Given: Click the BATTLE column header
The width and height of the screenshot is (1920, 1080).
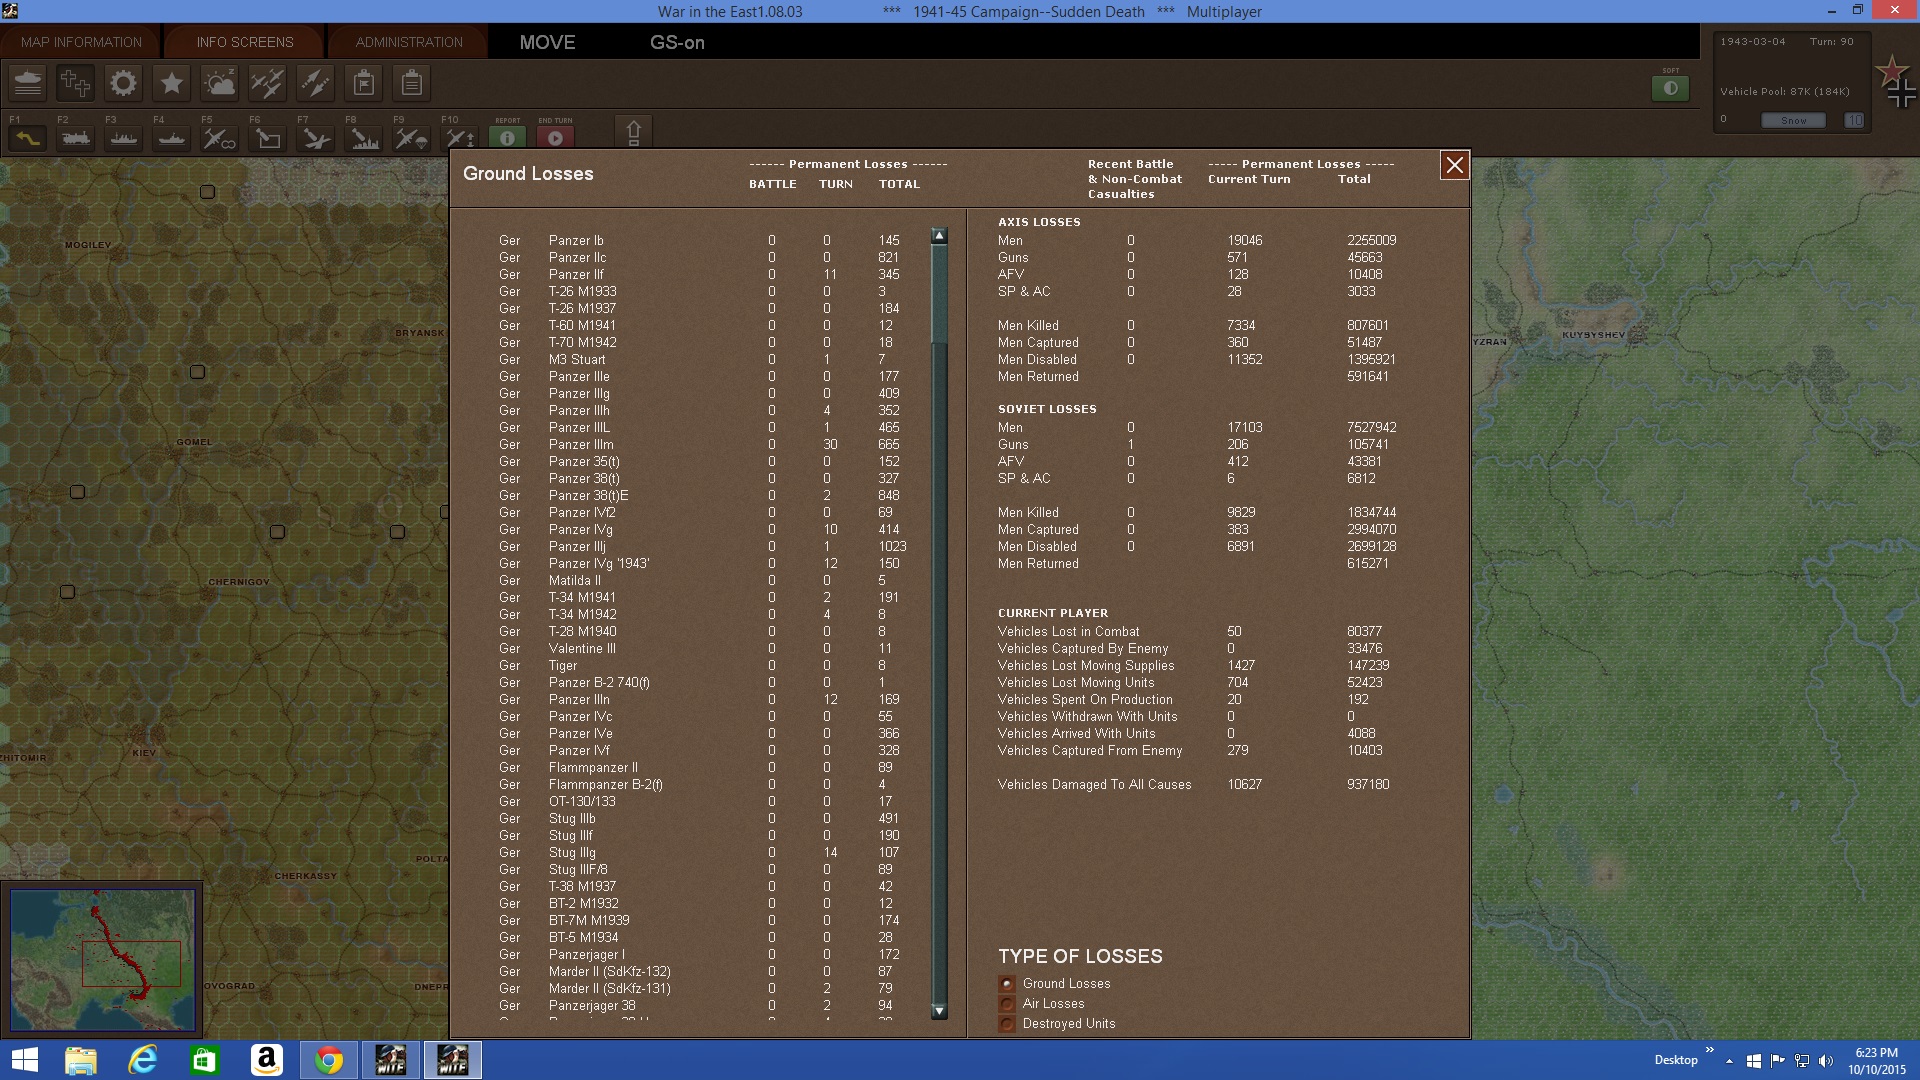Looking at the screenshot, I should (773, 184).
